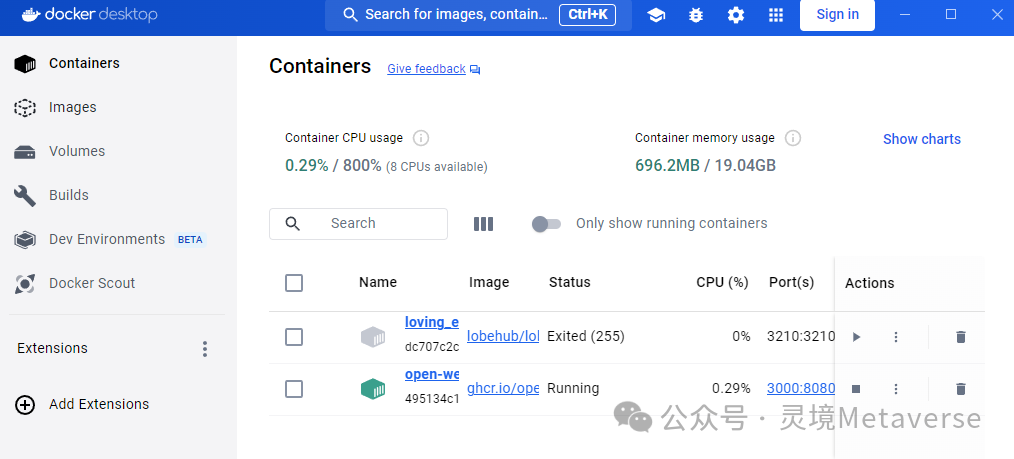Image resolution: width=1014 pixels, height=459 pixels.
Task: Tick the checkbox for open-we container
Action: [x=294, y=389]
